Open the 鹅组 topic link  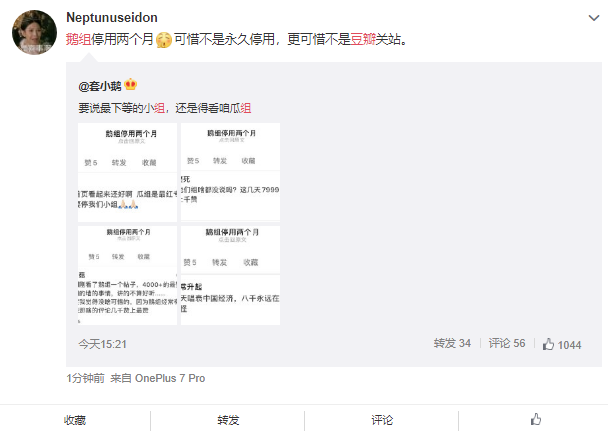pyautogui.click(x=78, y=39)
